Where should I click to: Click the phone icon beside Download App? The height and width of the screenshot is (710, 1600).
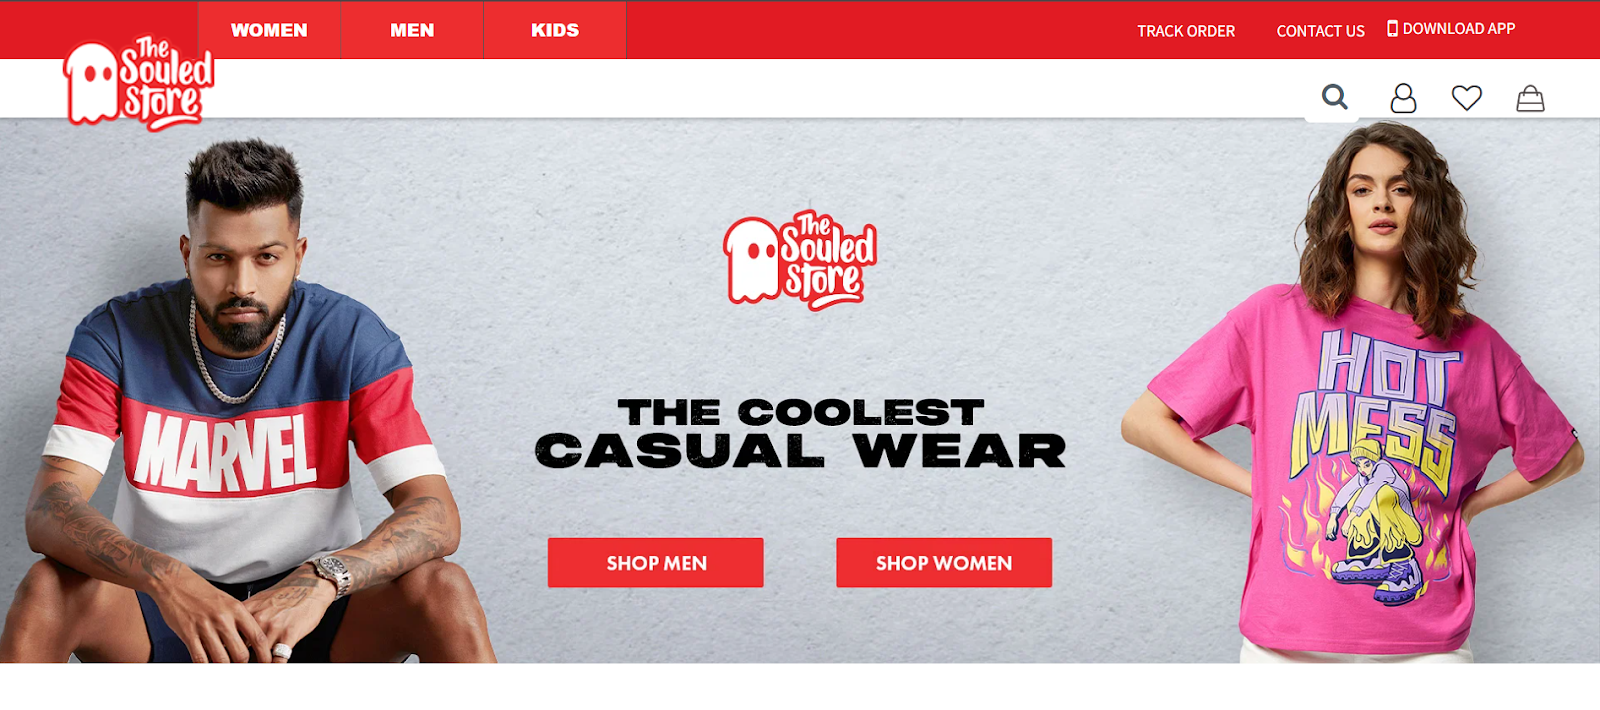coord(1392,28)
